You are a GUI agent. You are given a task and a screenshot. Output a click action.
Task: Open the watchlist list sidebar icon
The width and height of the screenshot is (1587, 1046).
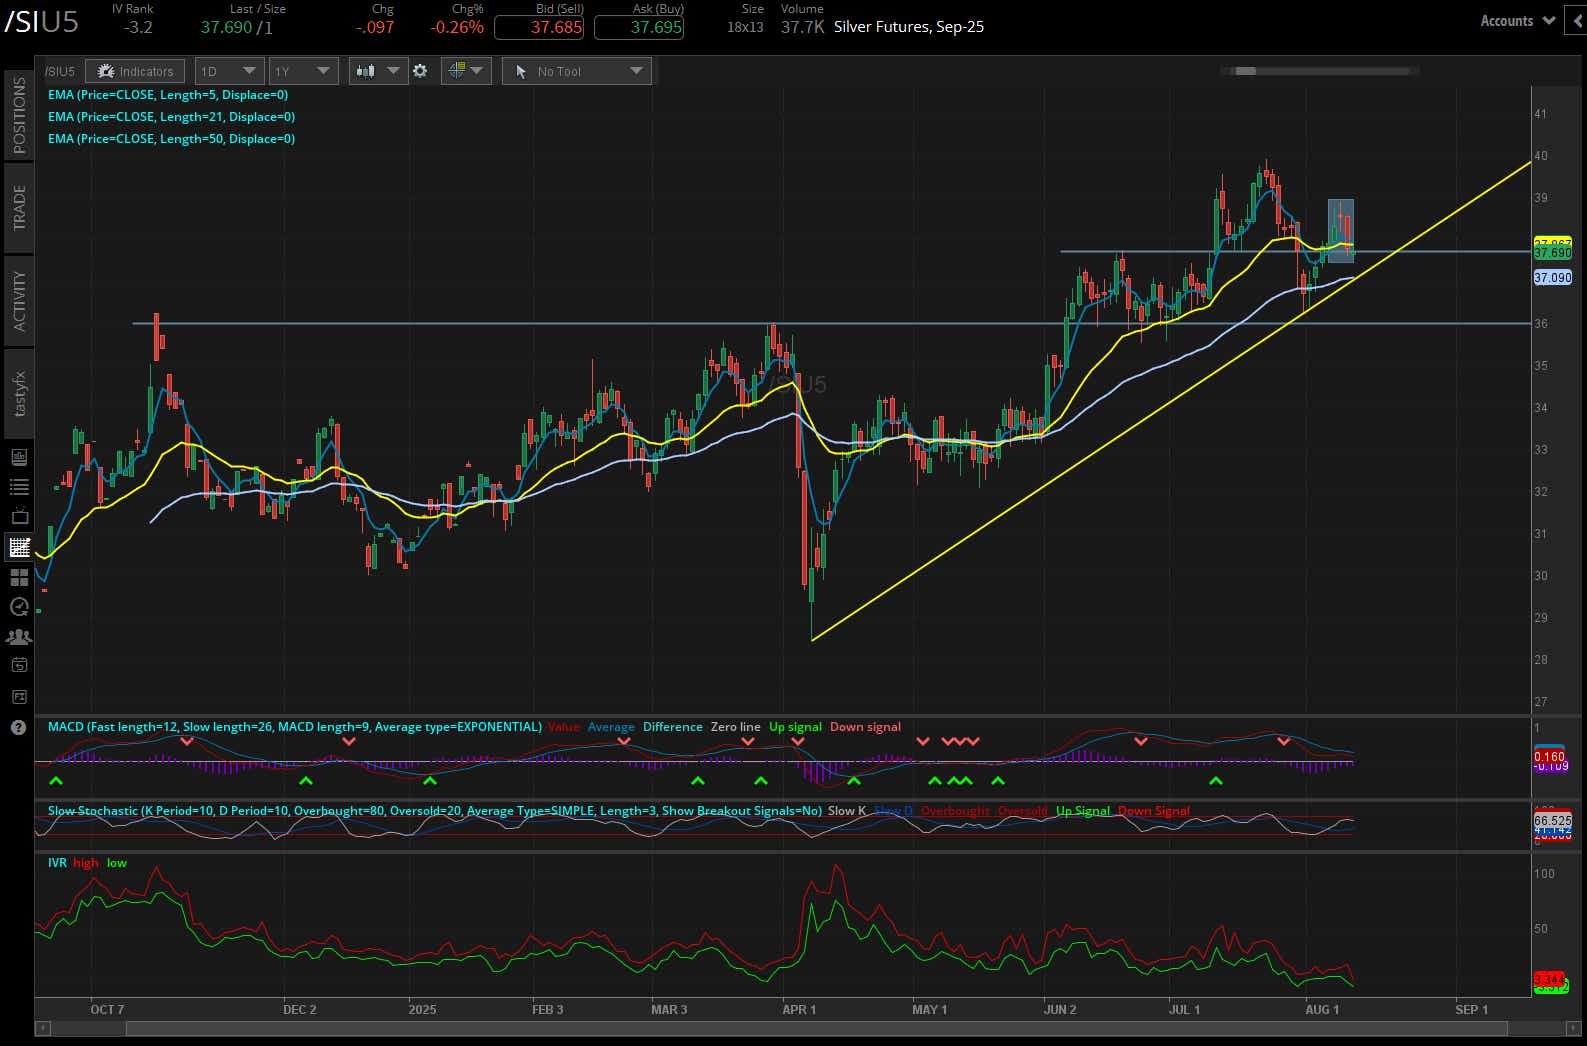pos(19,487)
